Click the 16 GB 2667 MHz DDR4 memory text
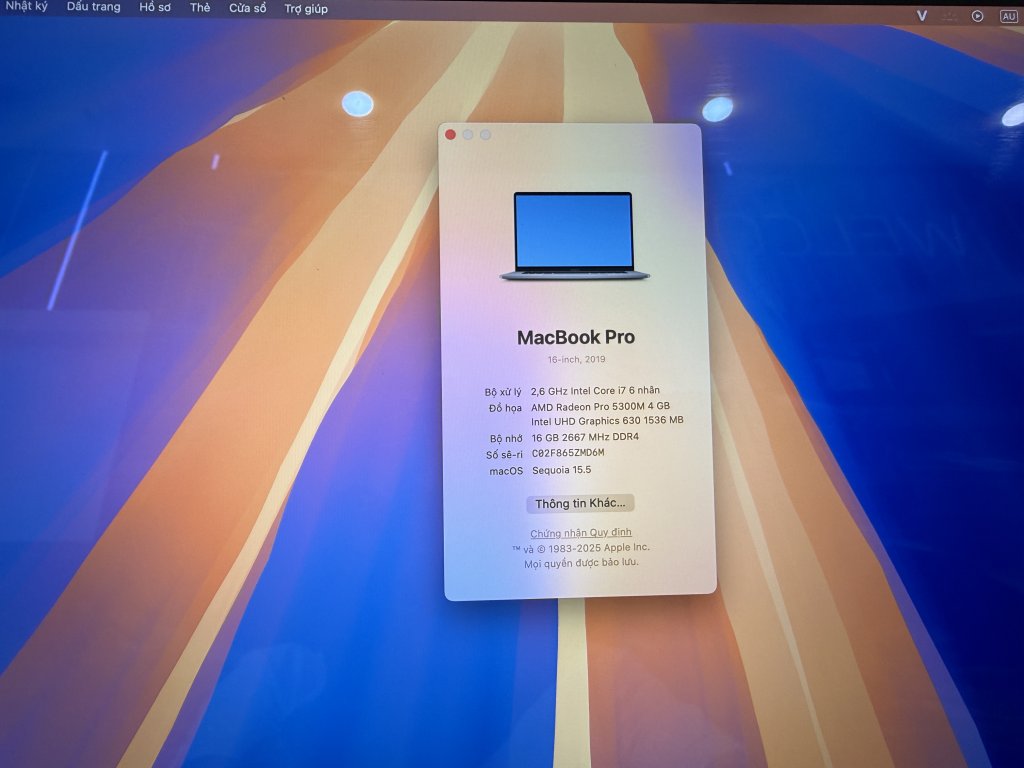The image size is (1024, 768). [x=585, y=437]
